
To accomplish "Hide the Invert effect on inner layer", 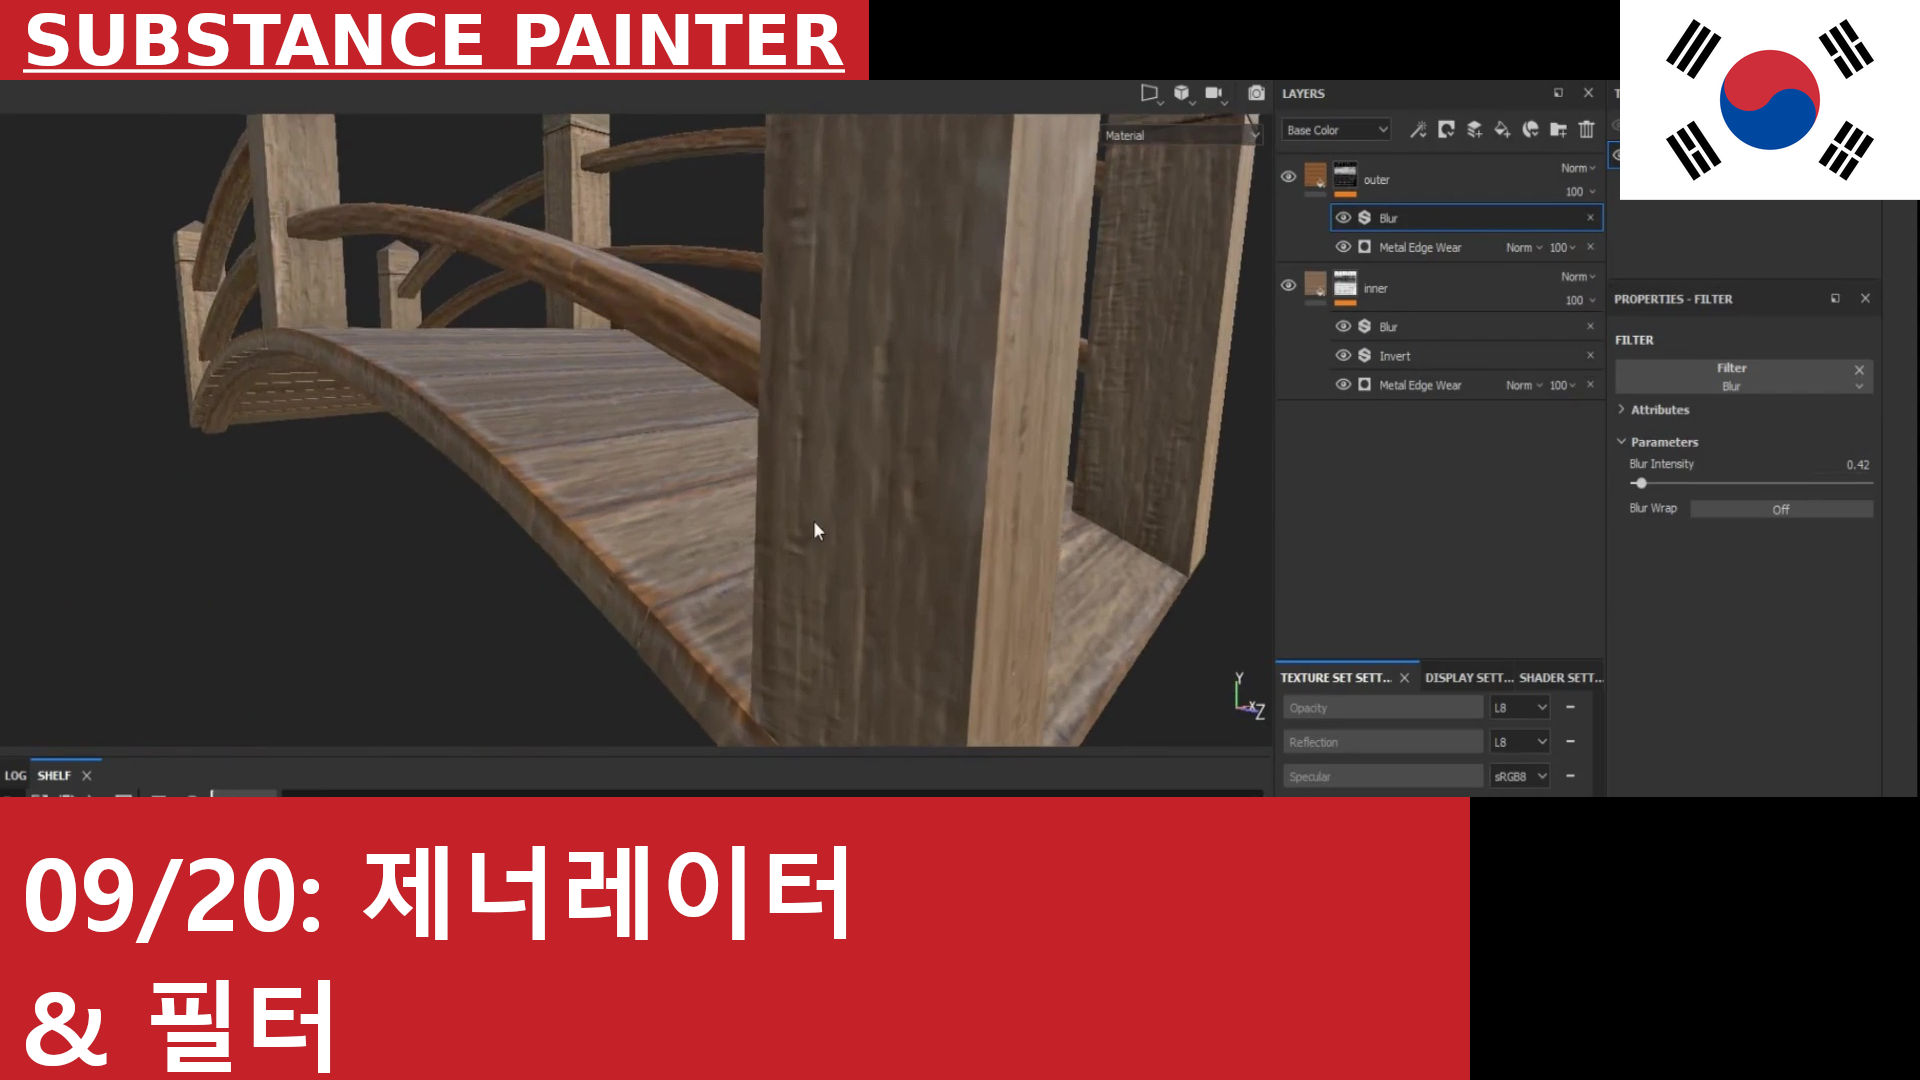I will tap(1343, 355).
